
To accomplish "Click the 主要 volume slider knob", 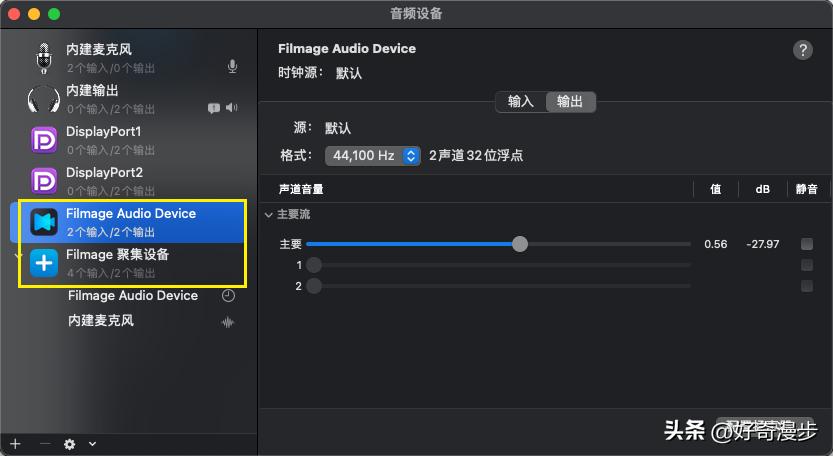I will (x=520, y=244).
